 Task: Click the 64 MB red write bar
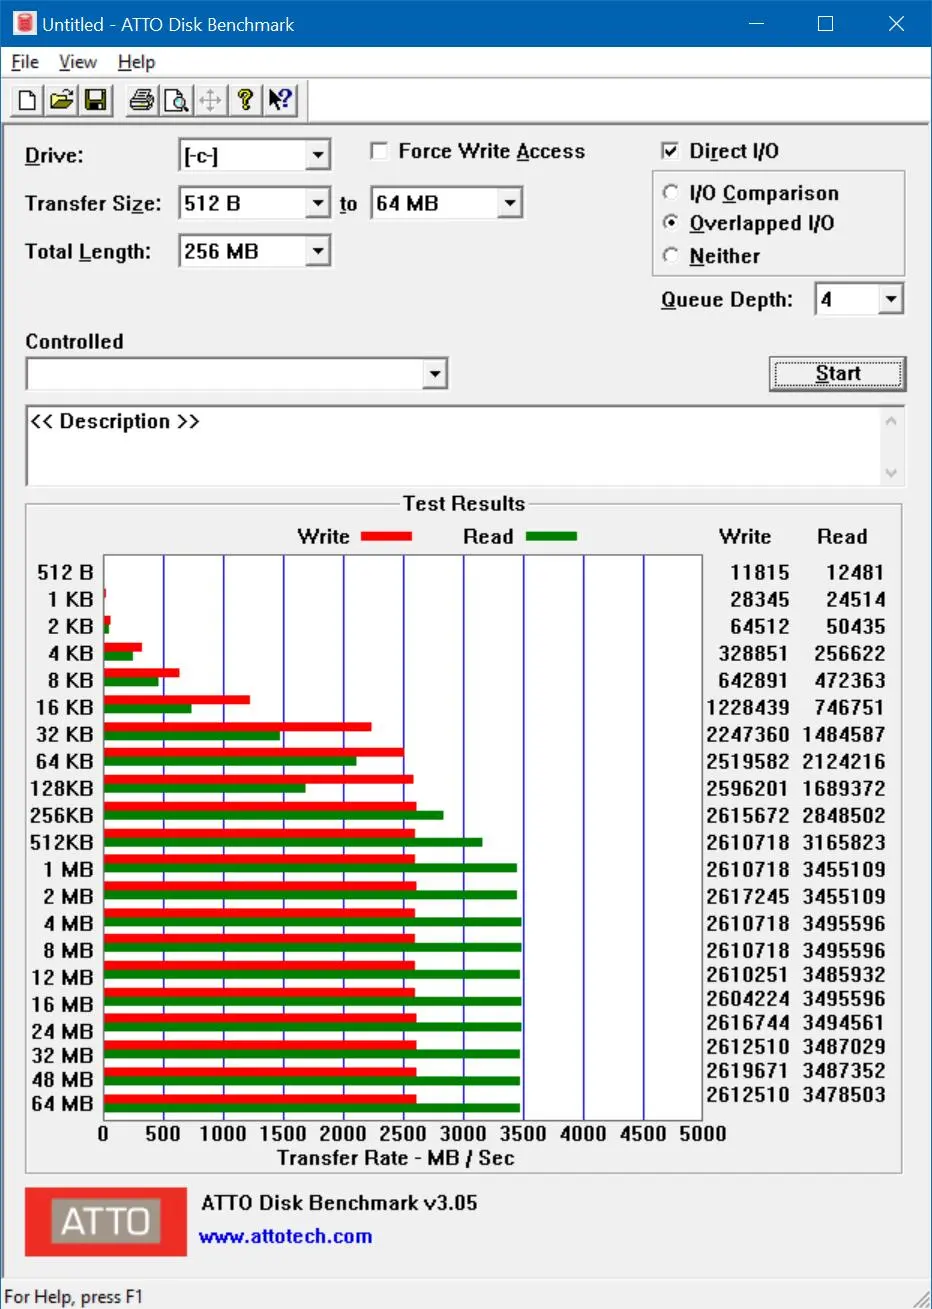tap(260, 1099)
